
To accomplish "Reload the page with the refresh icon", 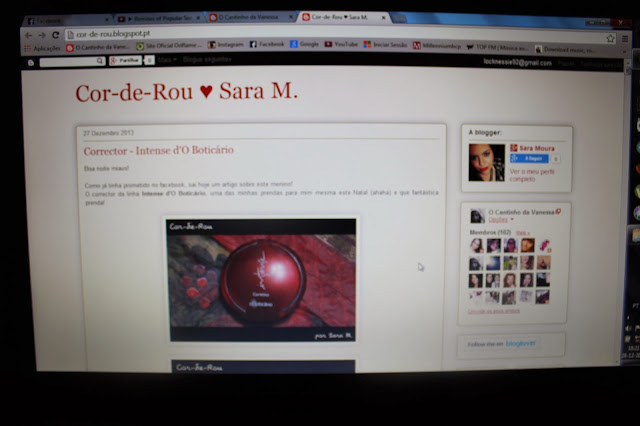I will coord(56,35).
